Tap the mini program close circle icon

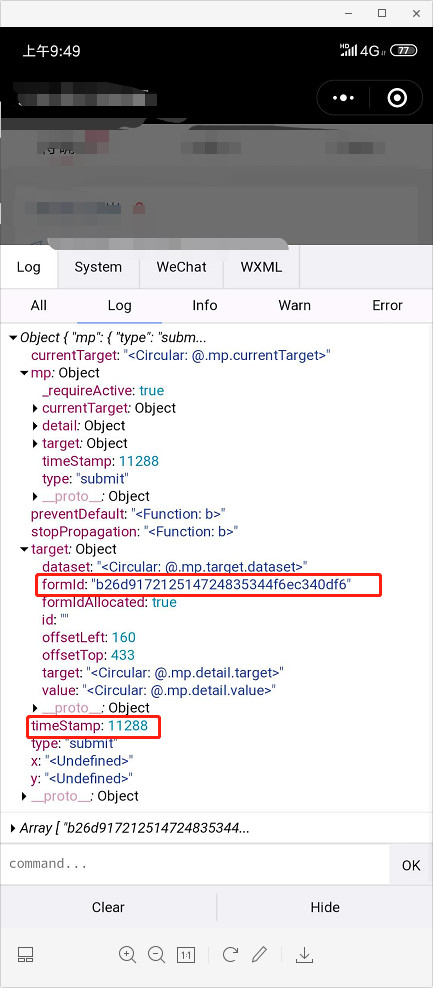click(x=397, y=98)
